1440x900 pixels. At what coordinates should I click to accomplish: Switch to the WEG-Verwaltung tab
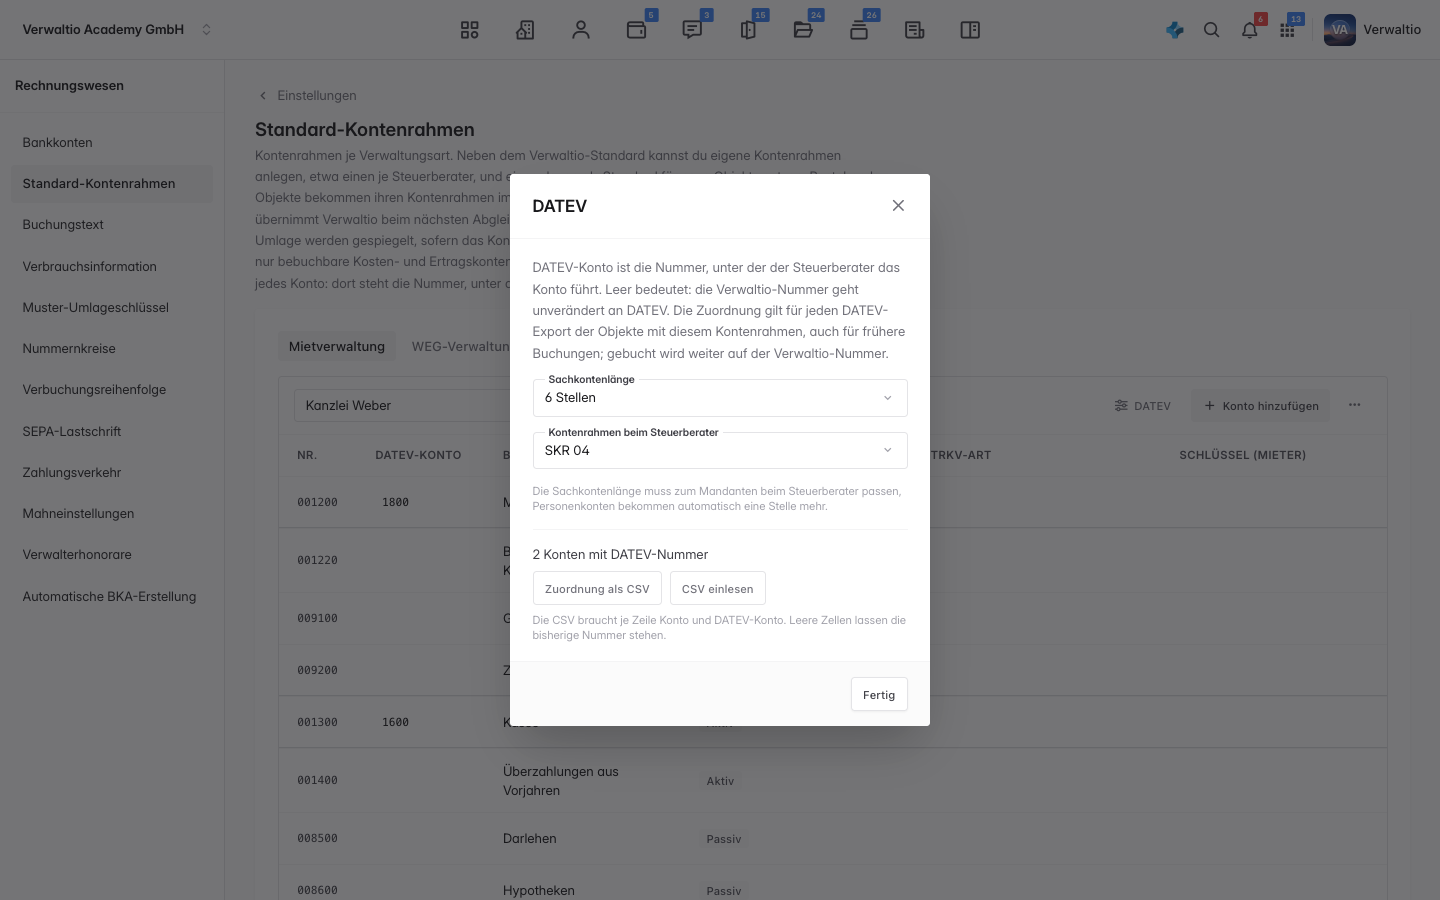[x=461, y=347]
